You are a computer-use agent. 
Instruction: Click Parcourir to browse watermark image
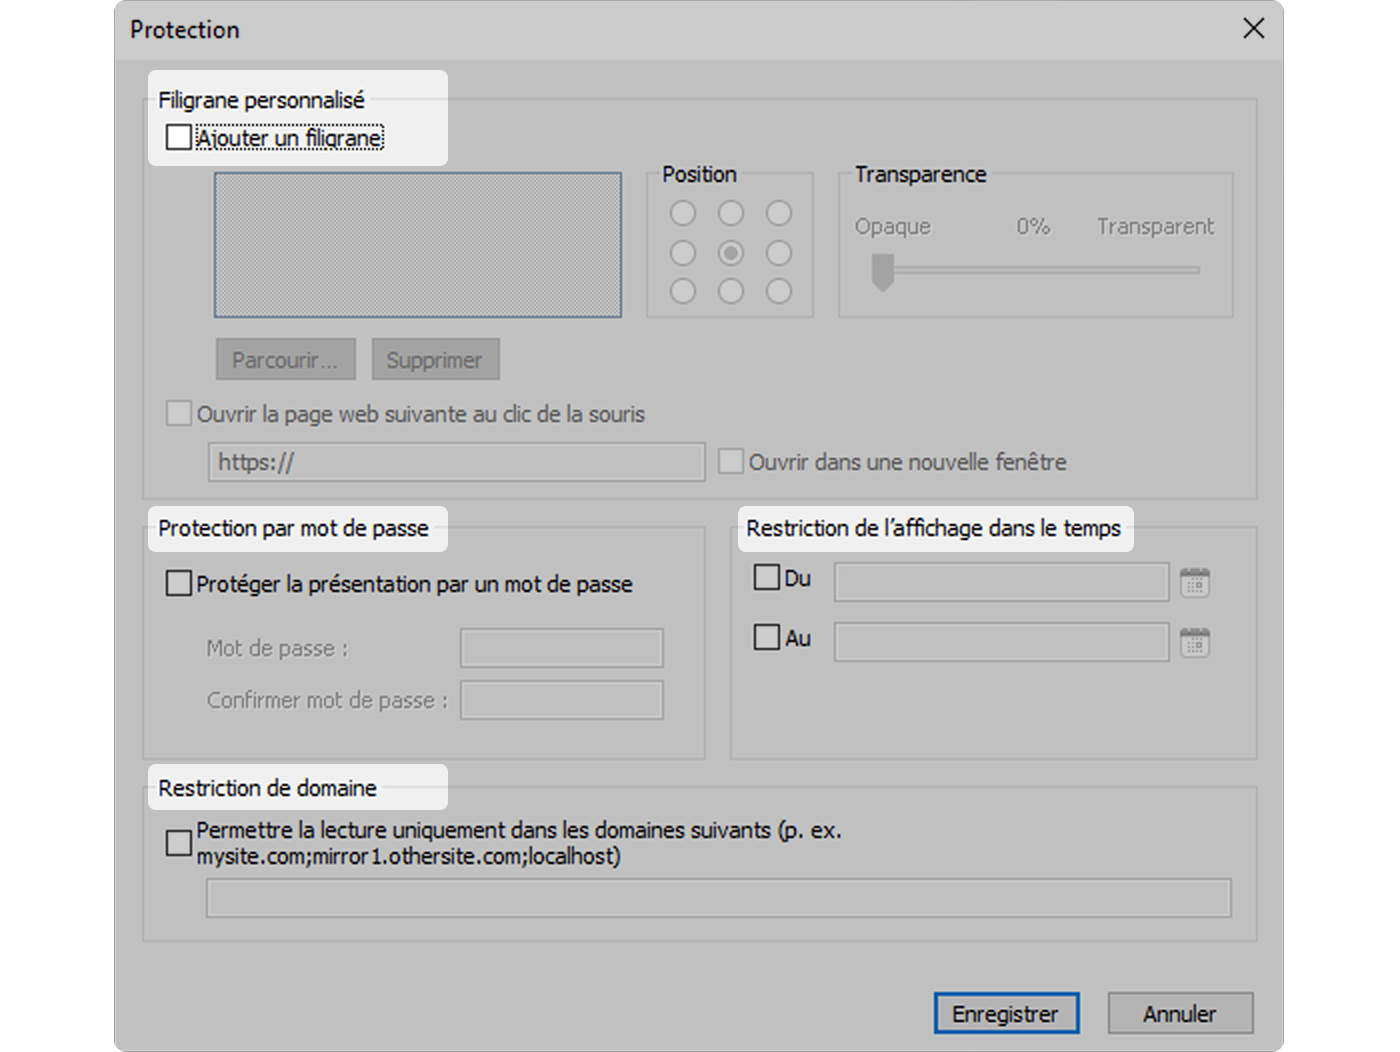coord(286,360)
